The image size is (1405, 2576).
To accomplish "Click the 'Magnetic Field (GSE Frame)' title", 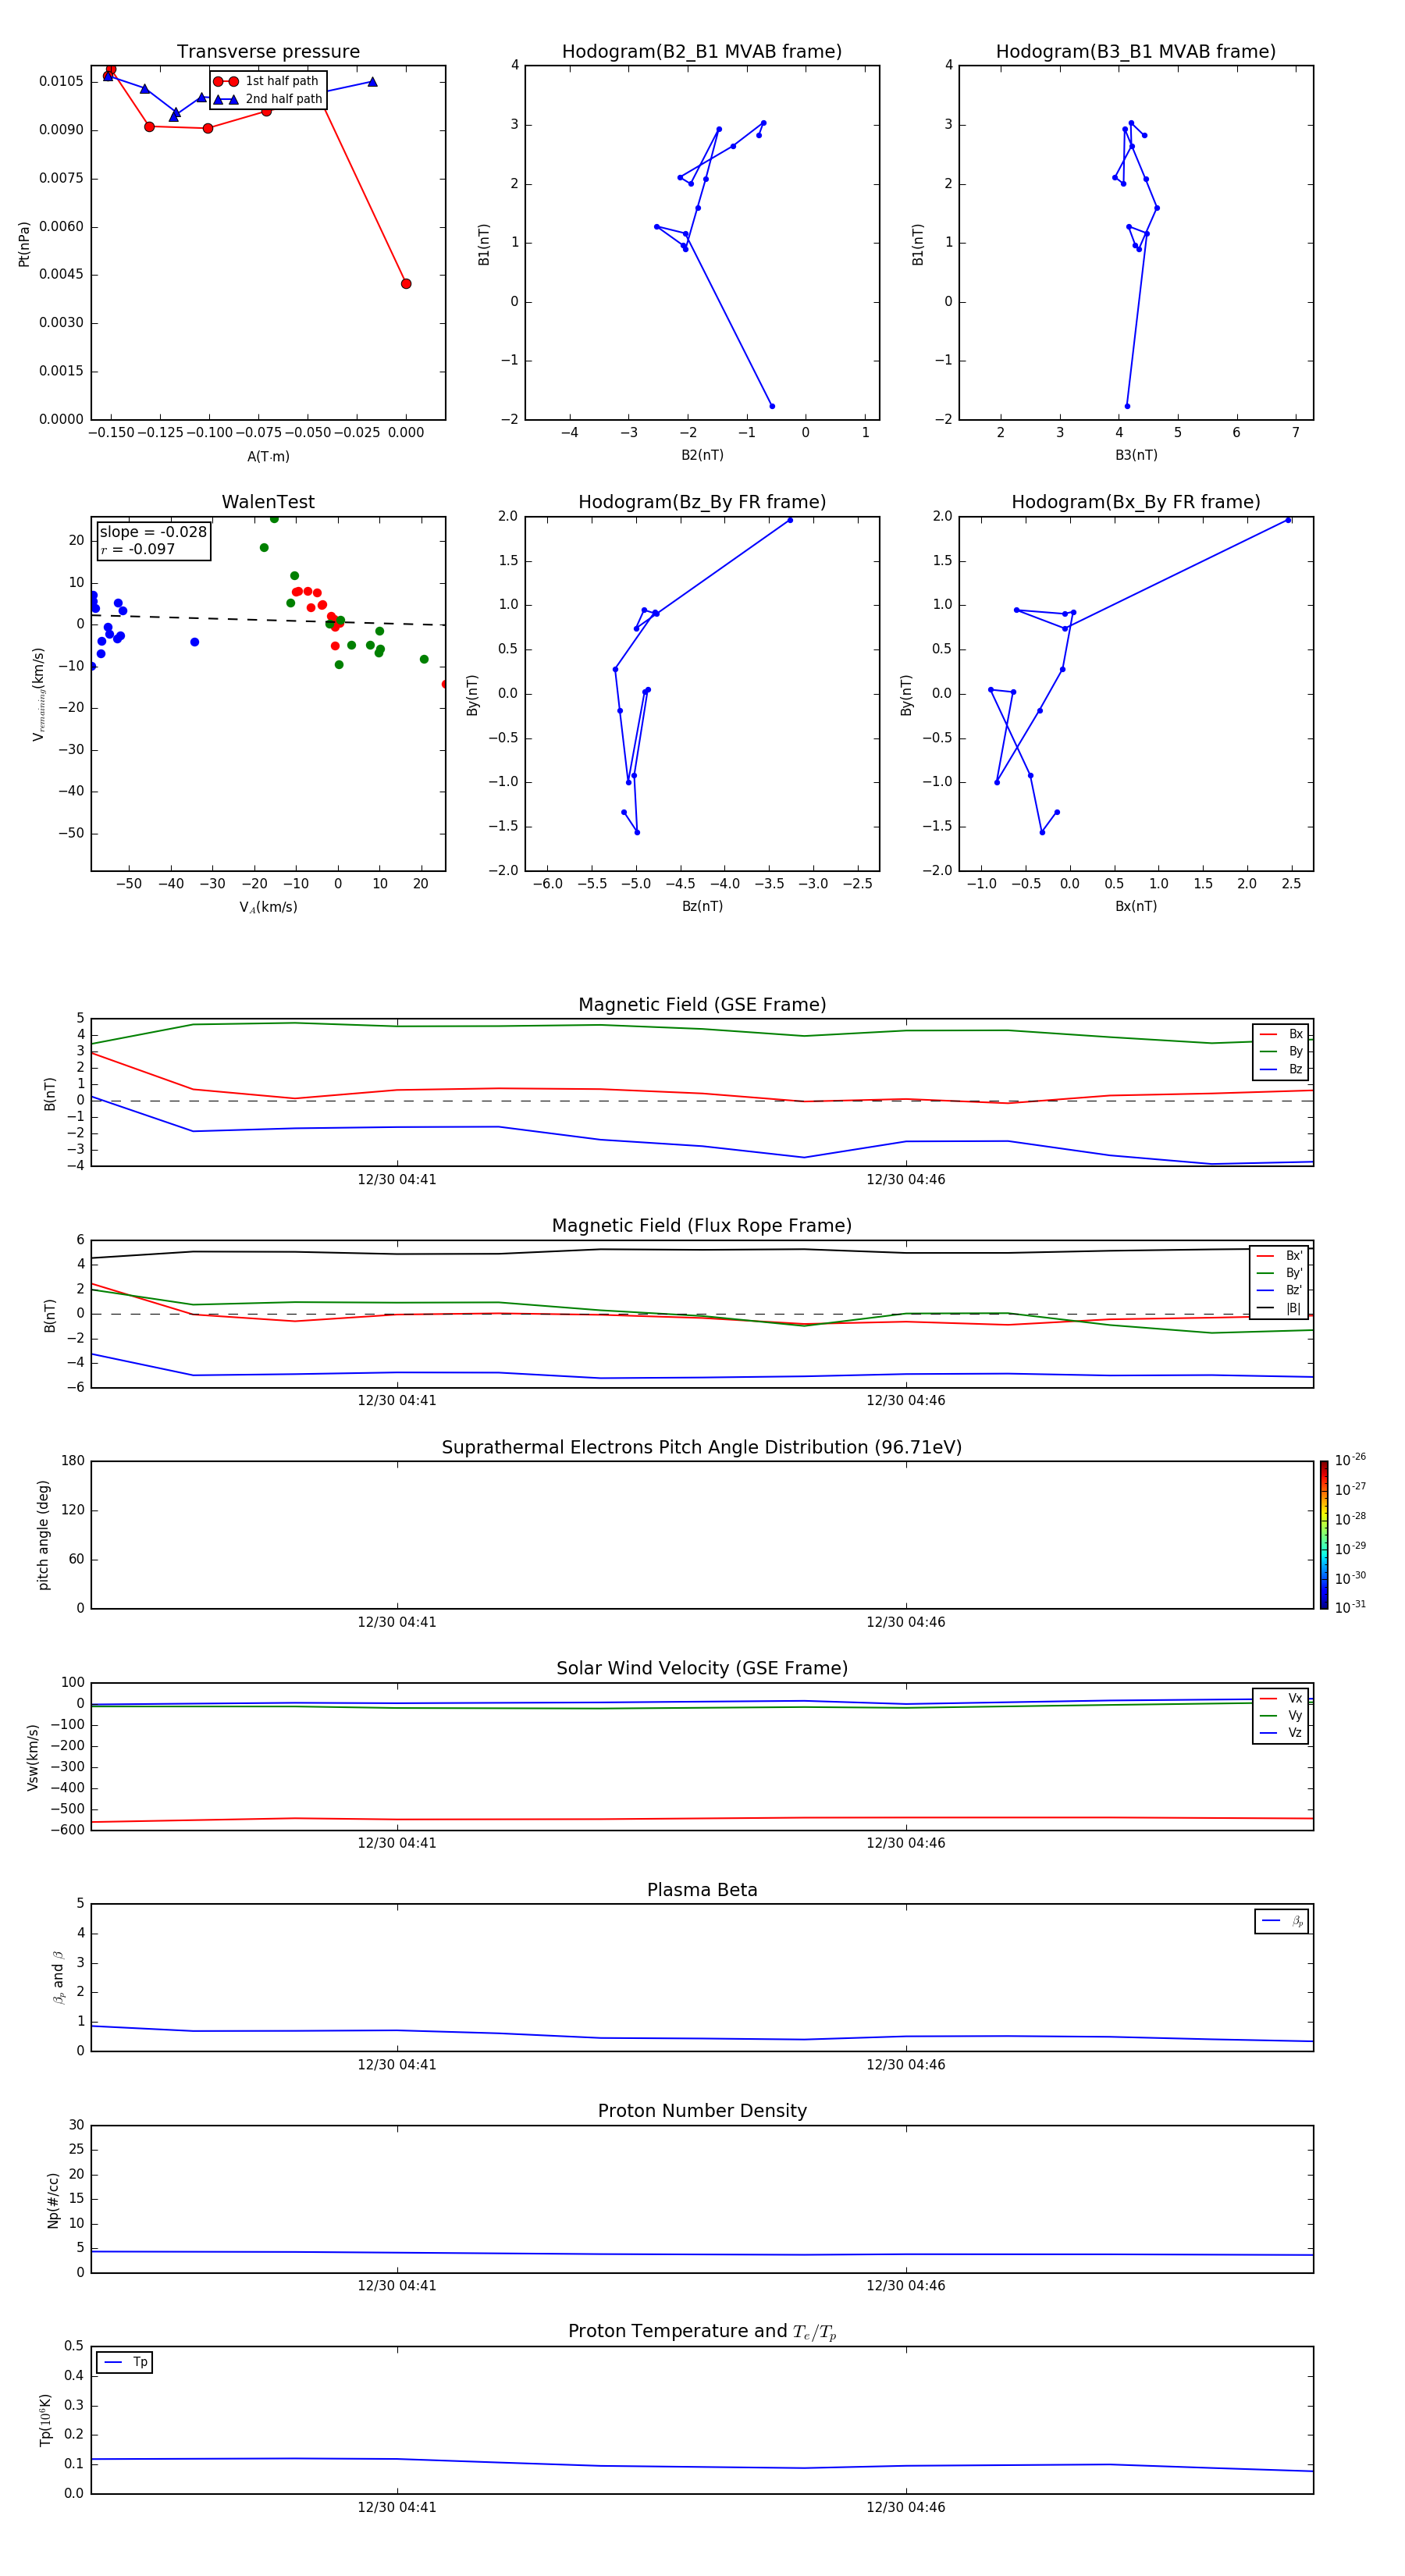I will click(x=702, y=1005).
